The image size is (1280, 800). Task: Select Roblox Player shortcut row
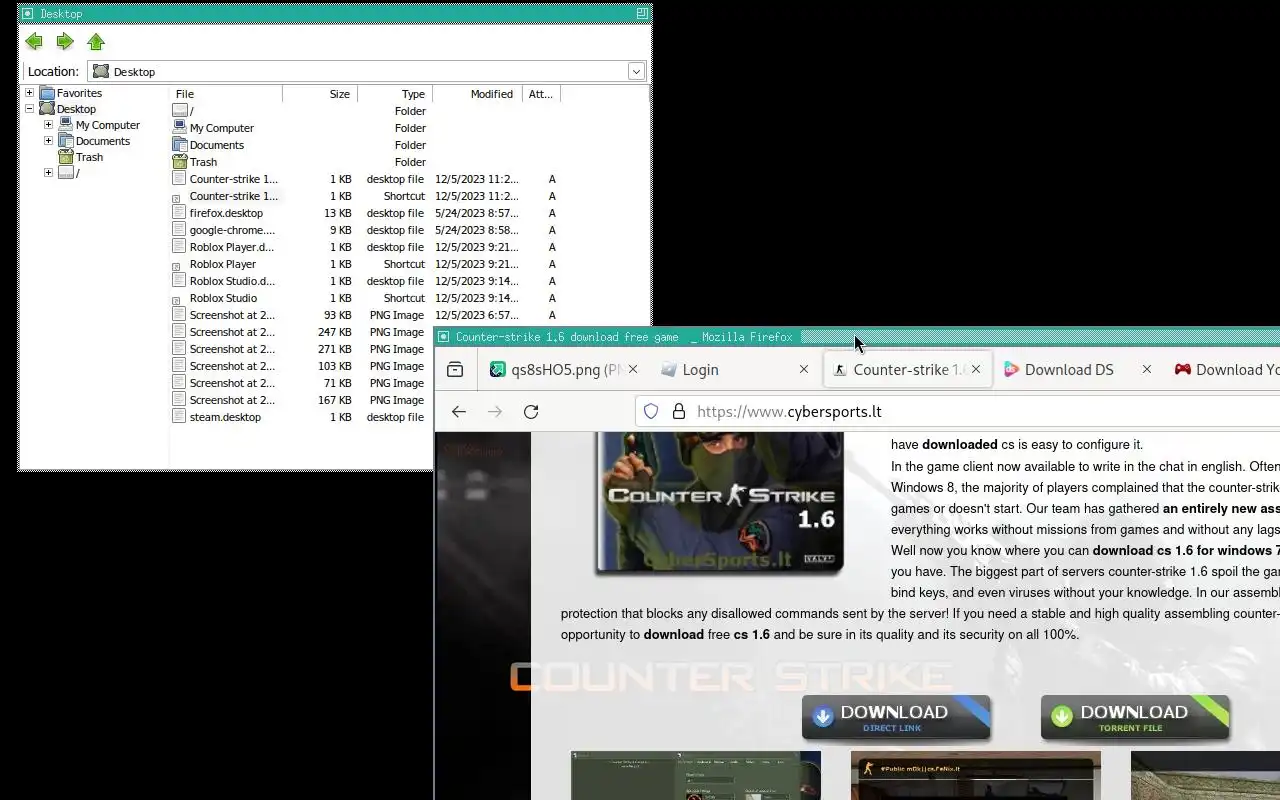click(365, 264)
